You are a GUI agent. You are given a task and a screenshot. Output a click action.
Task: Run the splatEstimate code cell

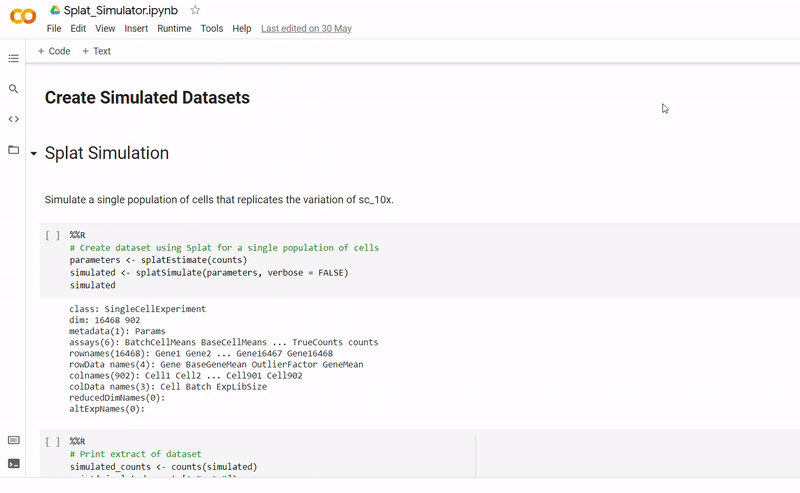53,235
